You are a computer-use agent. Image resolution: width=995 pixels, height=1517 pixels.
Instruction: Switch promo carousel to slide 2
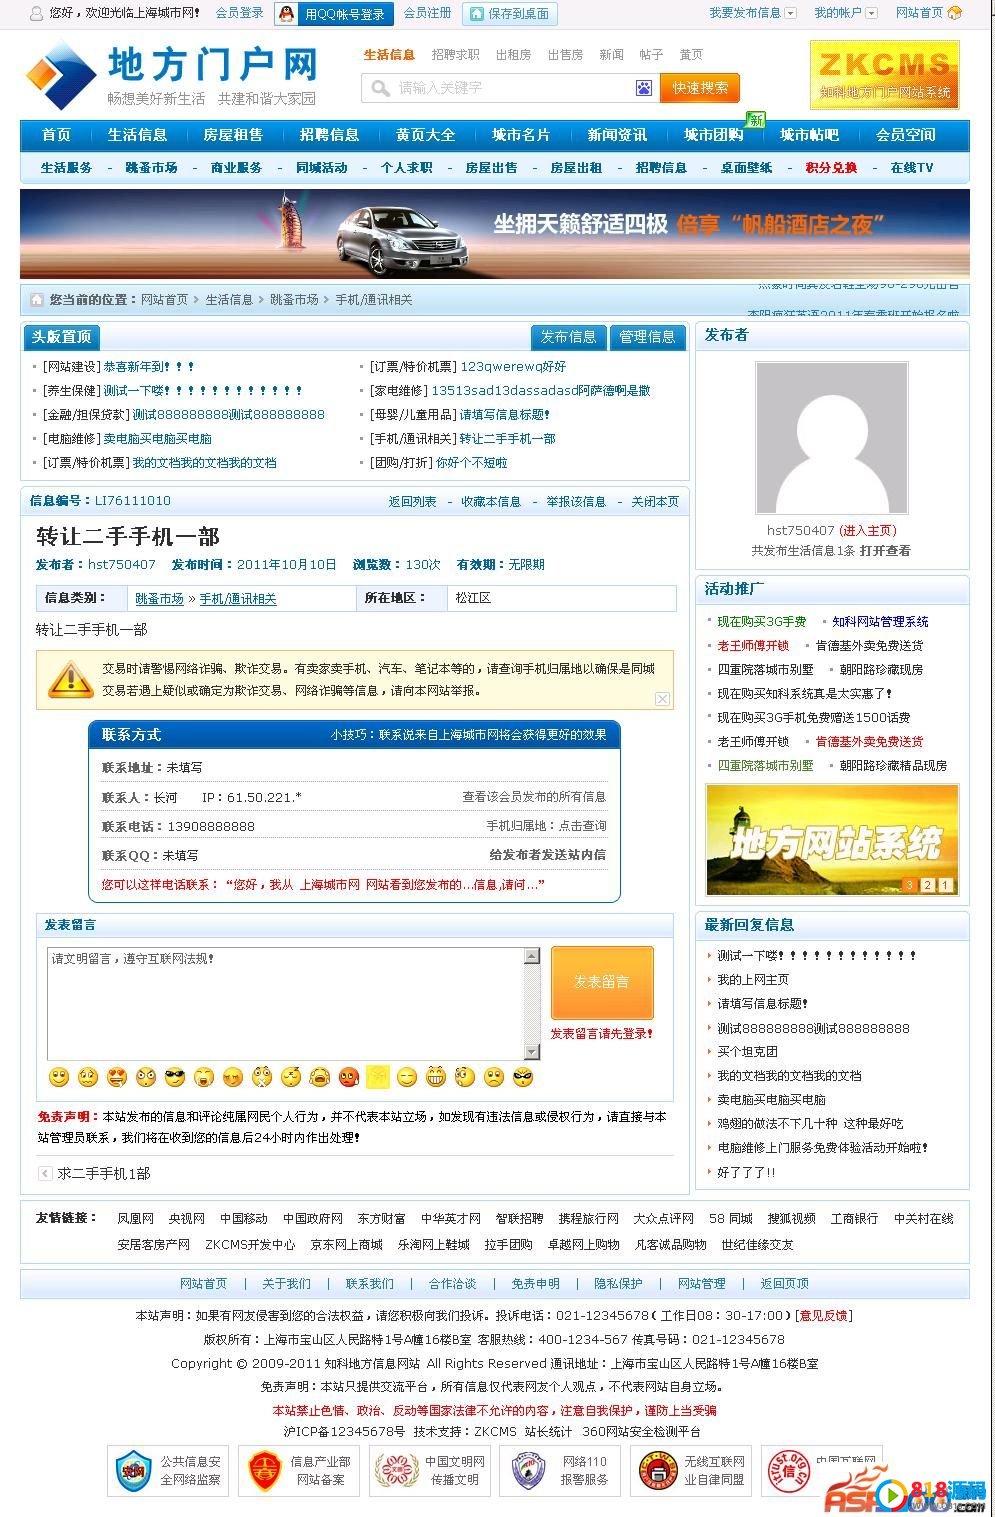pyautogui.click(x=927, y=885)
